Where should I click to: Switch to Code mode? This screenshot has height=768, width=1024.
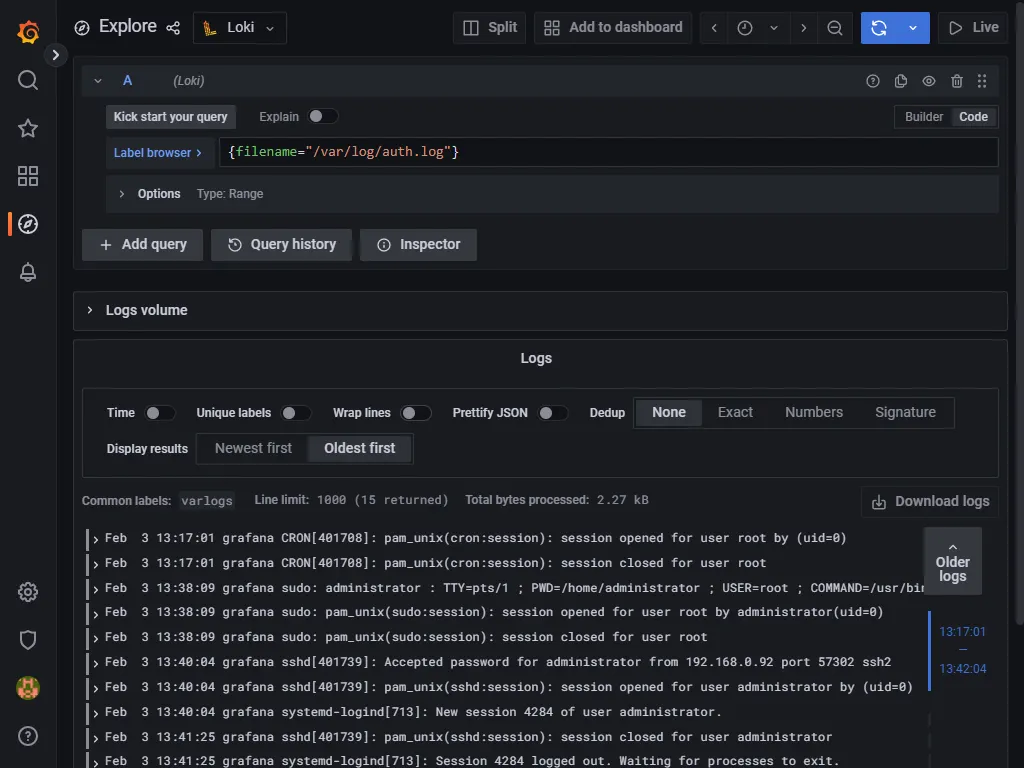click(x=973, y=117)
